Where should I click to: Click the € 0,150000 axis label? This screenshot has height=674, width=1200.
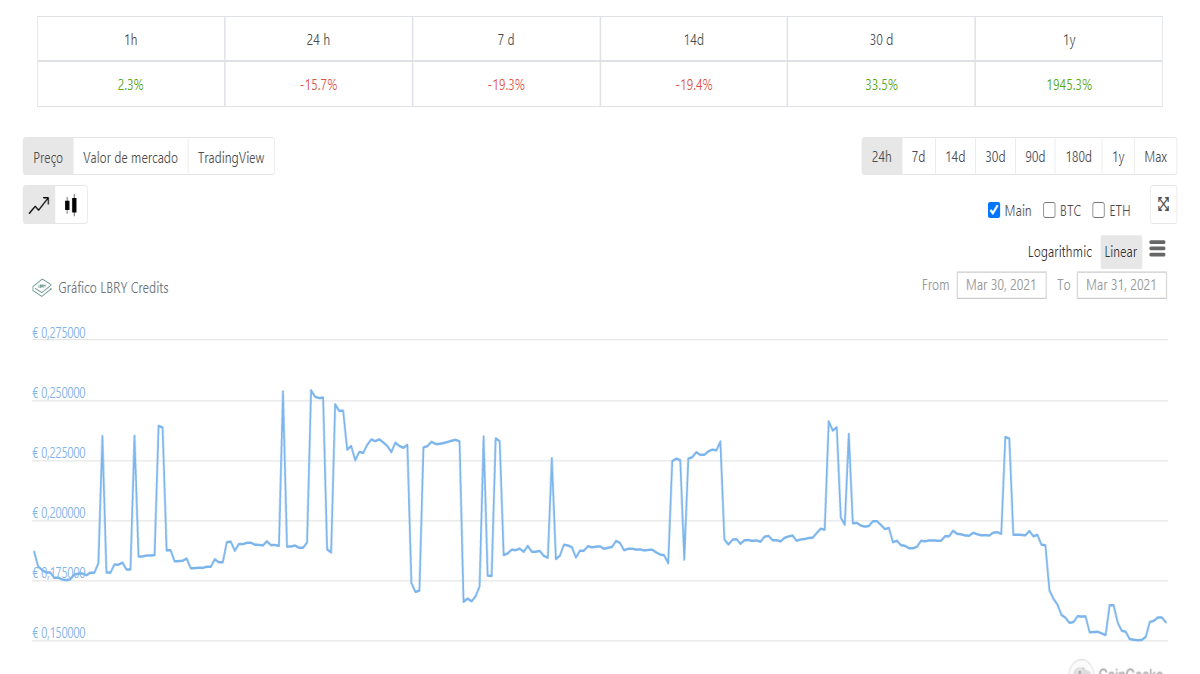[59, 633]
